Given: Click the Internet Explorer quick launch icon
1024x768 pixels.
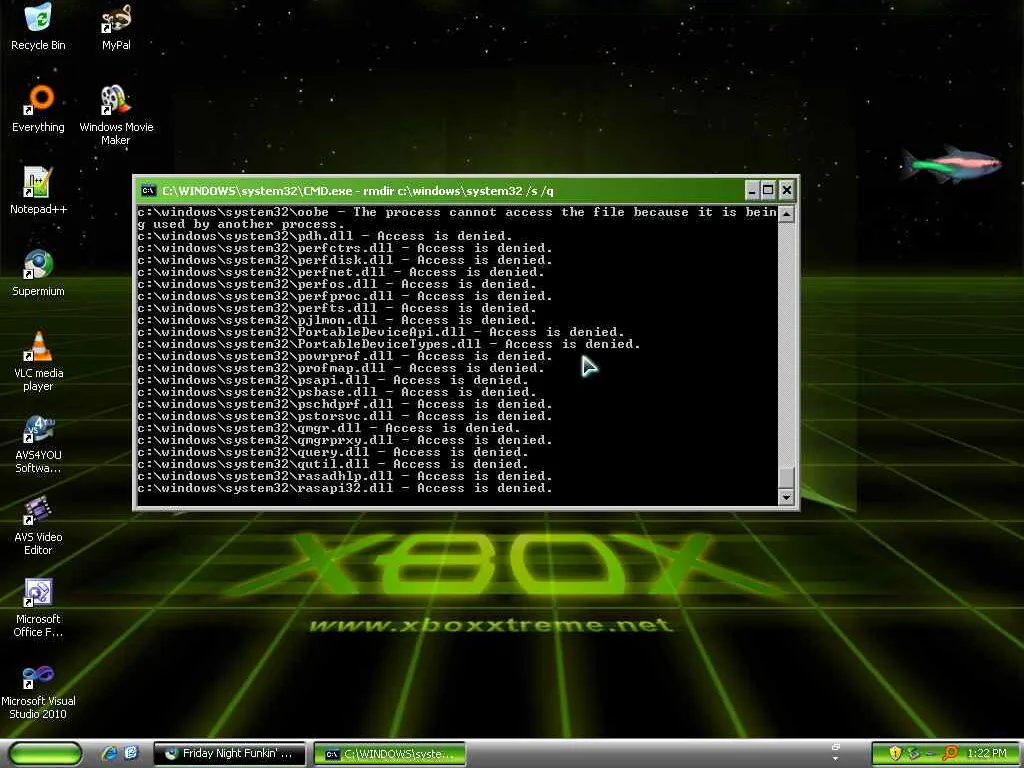Looking at the screenshot, I should [x=109, y=754].
